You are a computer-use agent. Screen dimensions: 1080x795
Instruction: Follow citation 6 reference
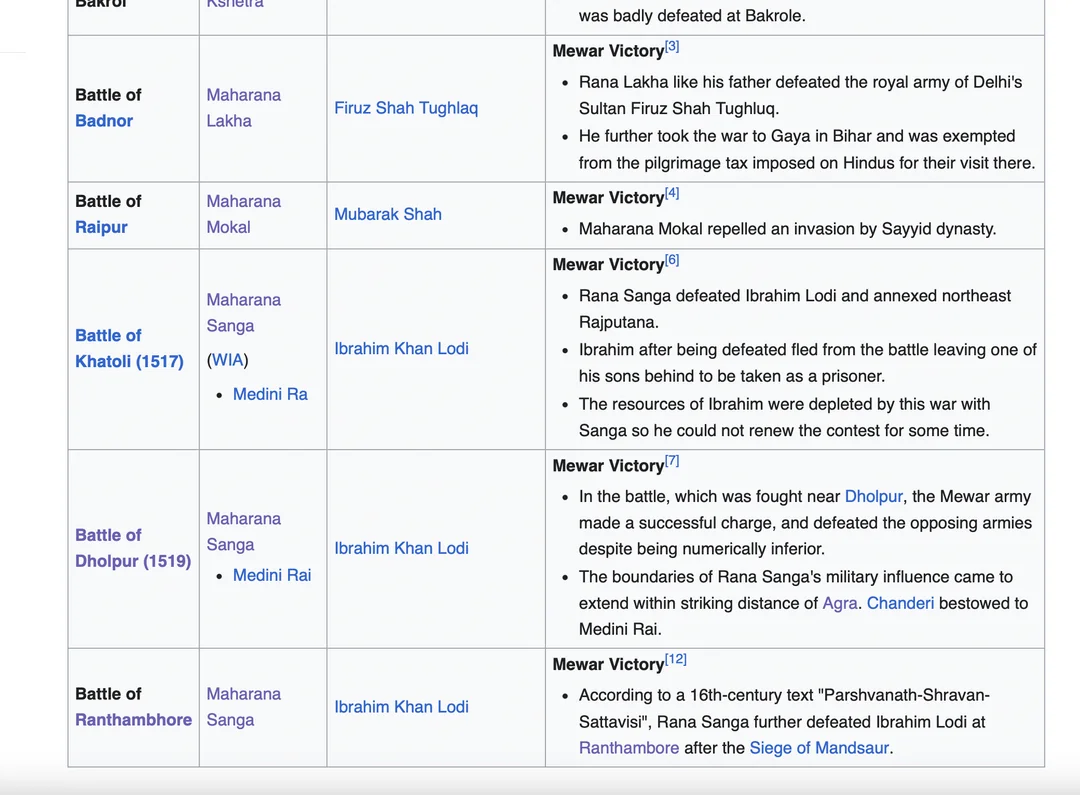click(x=672, y=260)
